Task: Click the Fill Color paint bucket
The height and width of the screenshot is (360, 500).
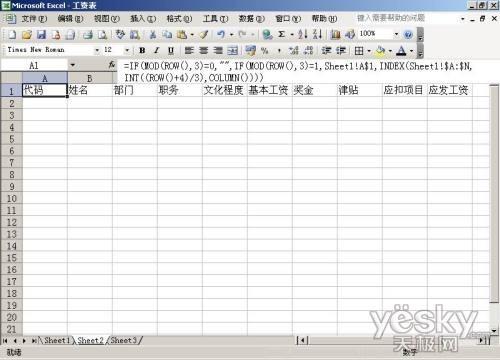Action: coord(380,51)
